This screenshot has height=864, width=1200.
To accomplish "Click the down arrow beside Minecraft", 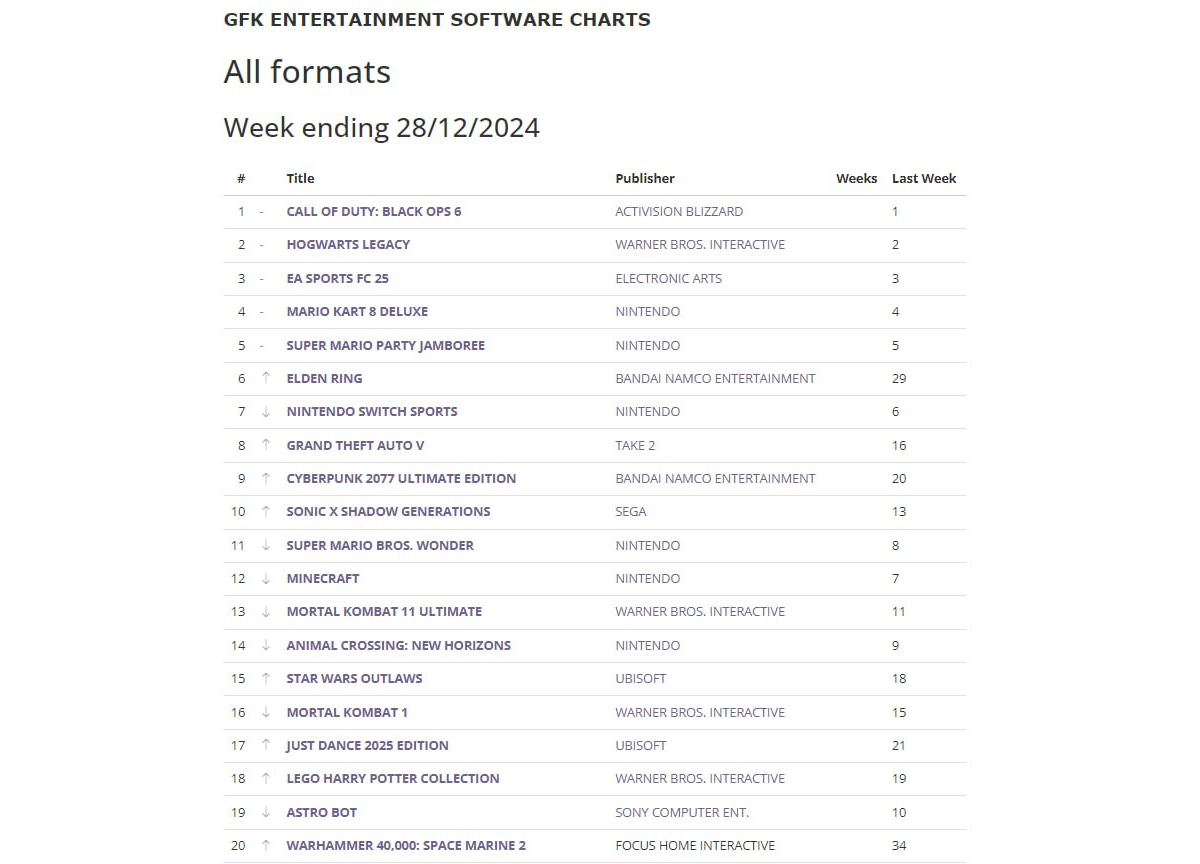I will coord(266,578).
